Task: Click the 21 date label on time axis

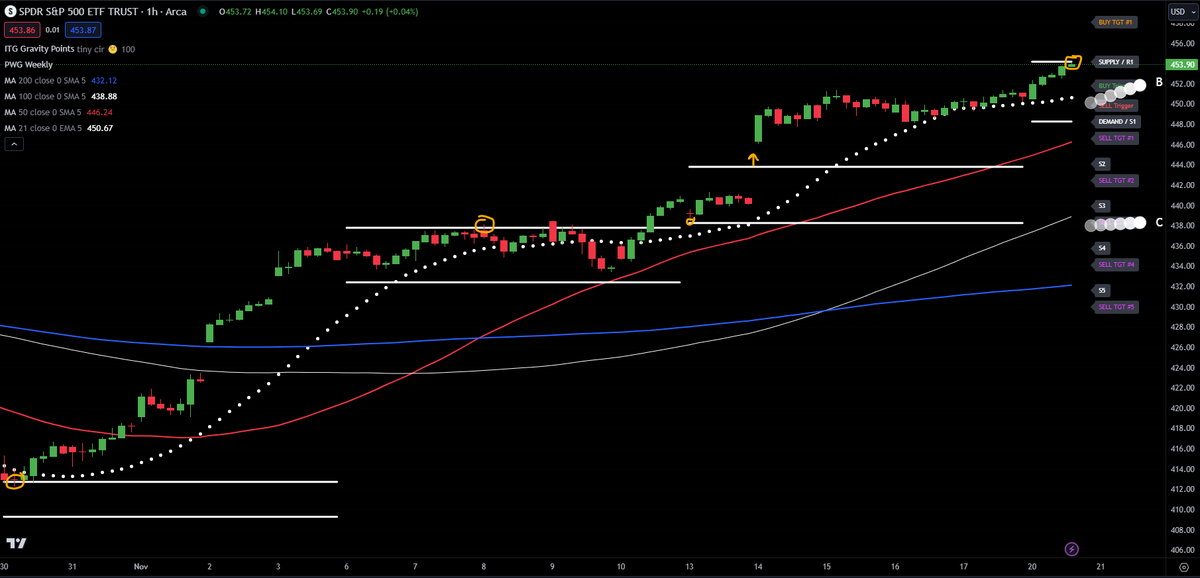Action: [x=1102, y=566]
